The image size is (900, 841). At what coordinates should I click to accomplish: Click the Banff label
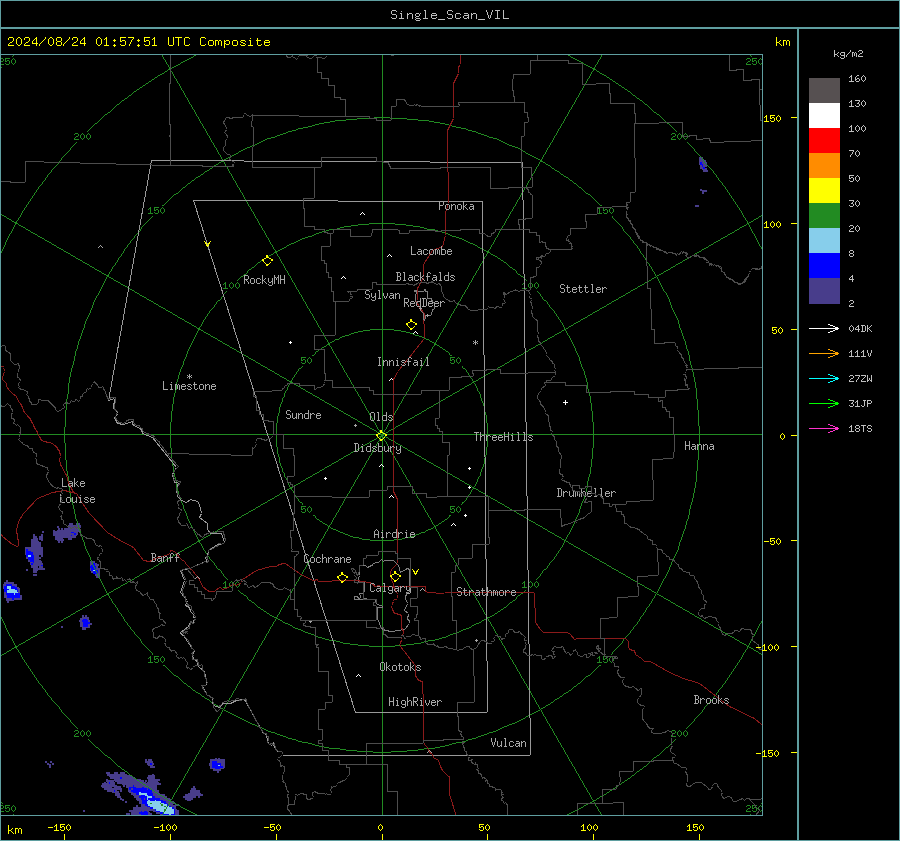pos(165,557)
